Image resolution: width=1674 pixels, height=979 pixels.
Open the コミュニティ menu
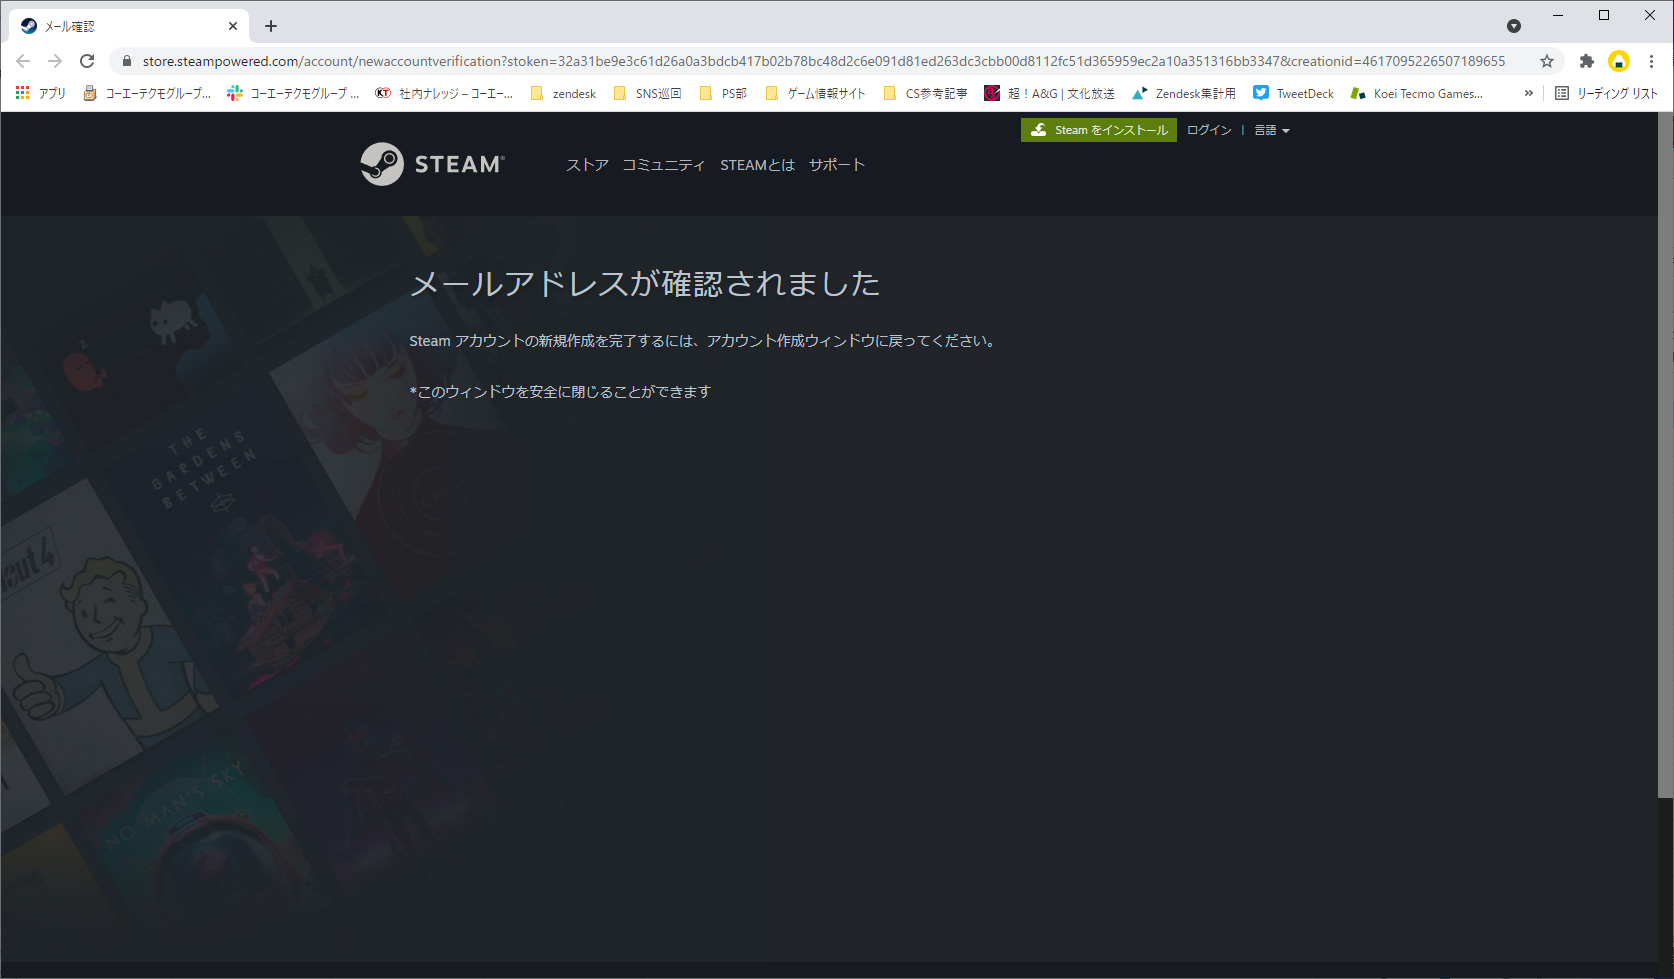[663, 165]
